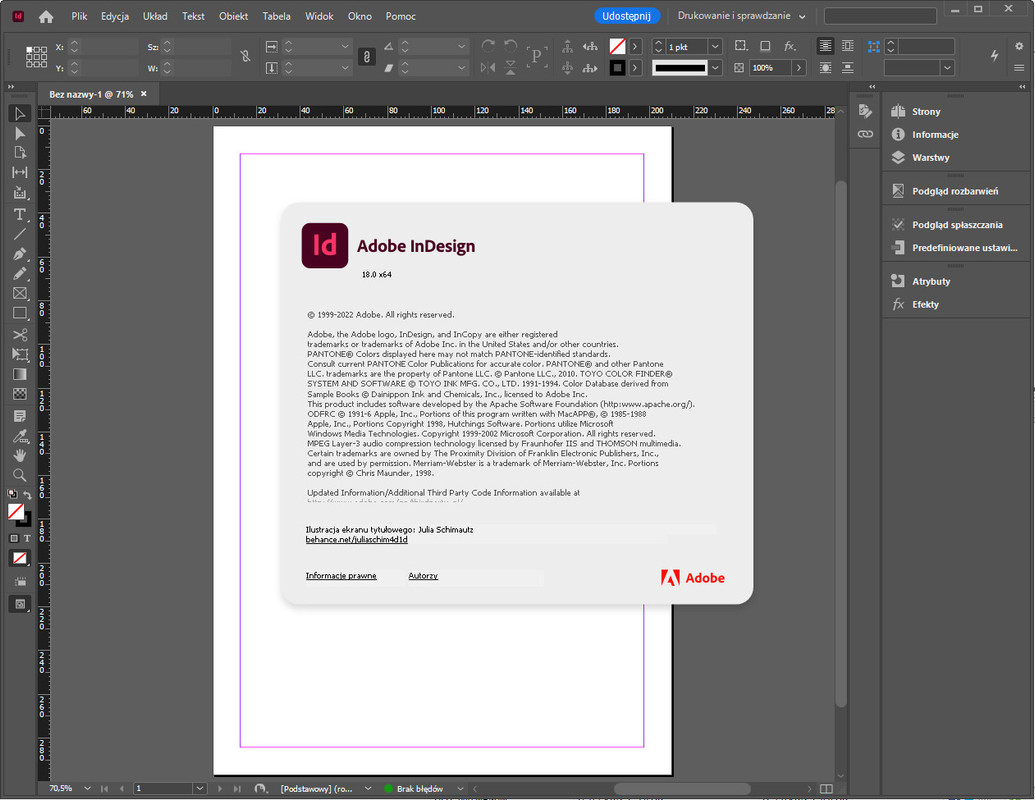The image size is (1035, 800).
Task: Switch to Bez nazwy-1 document tab
Action: point(91,94)
